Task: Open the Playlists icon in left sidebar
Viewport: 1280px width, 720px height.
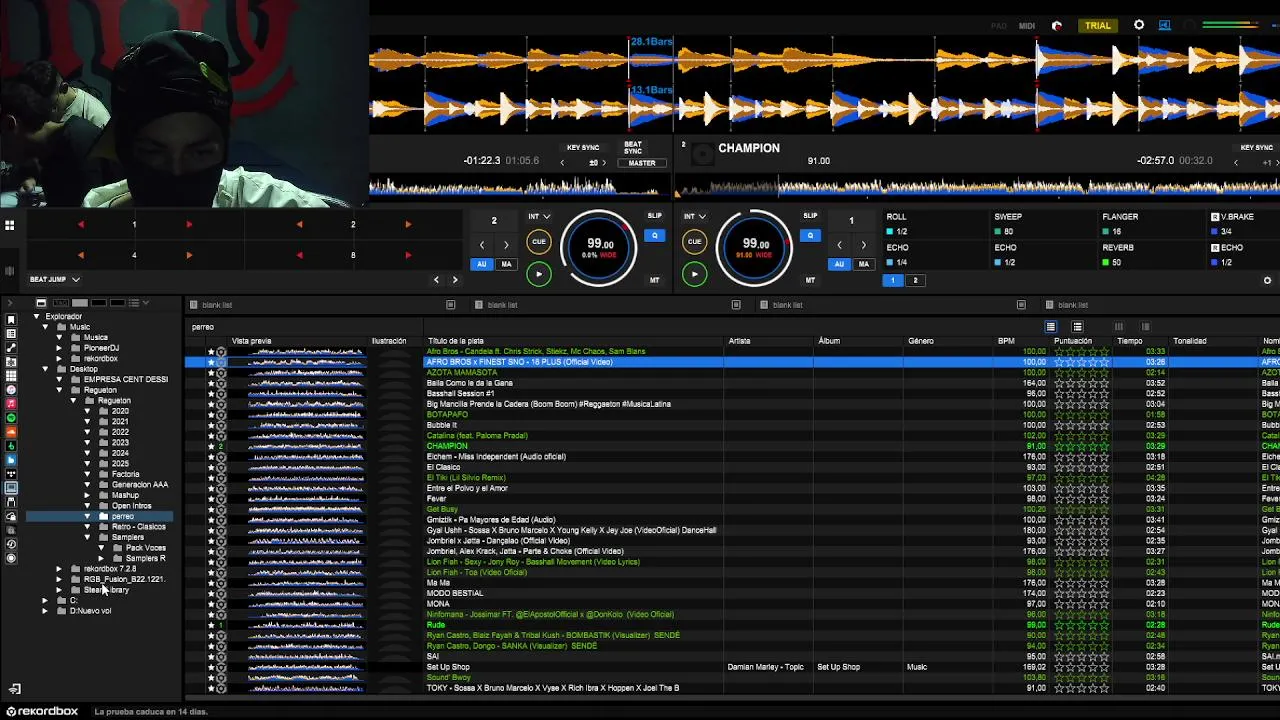Action: tap(11, 333)
